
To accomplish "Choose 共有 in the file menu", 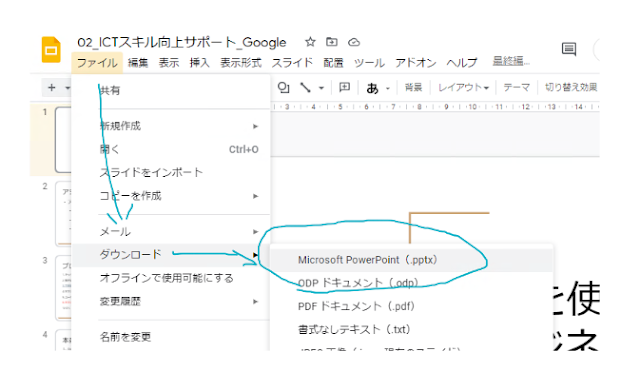I will pos(171,90).
